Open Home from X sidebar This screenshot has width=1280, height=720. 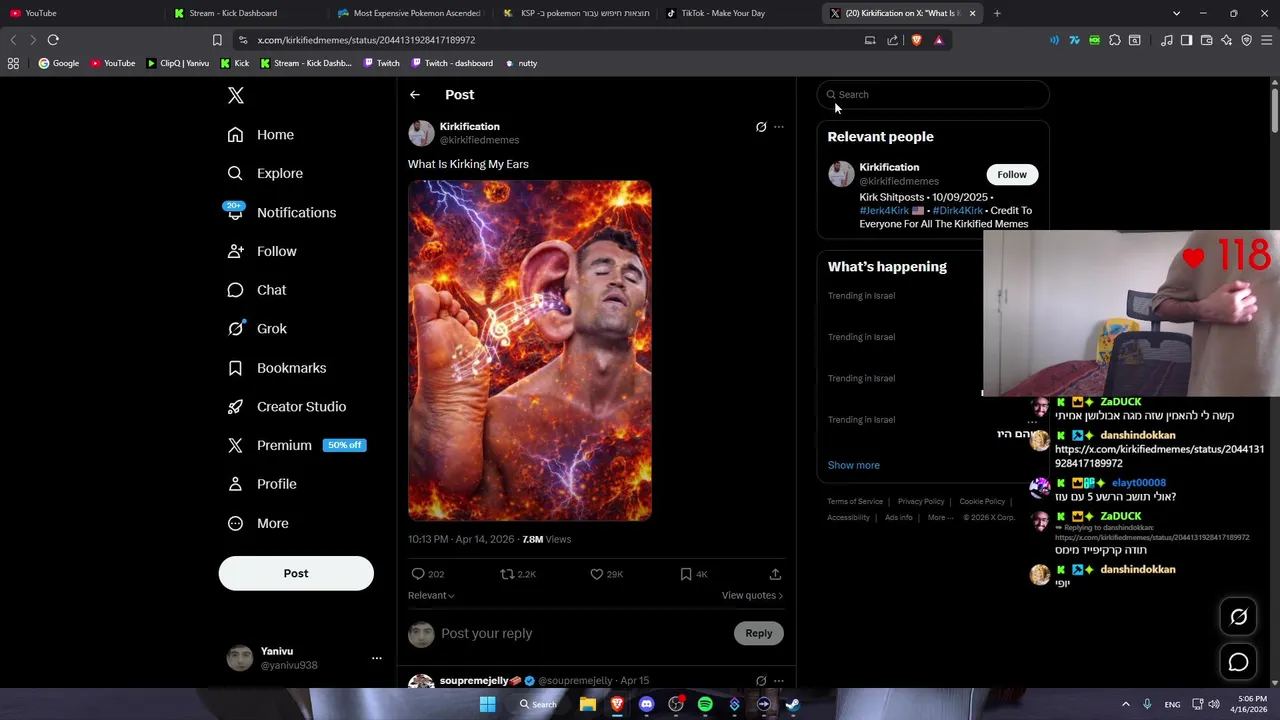pos(260,135)
